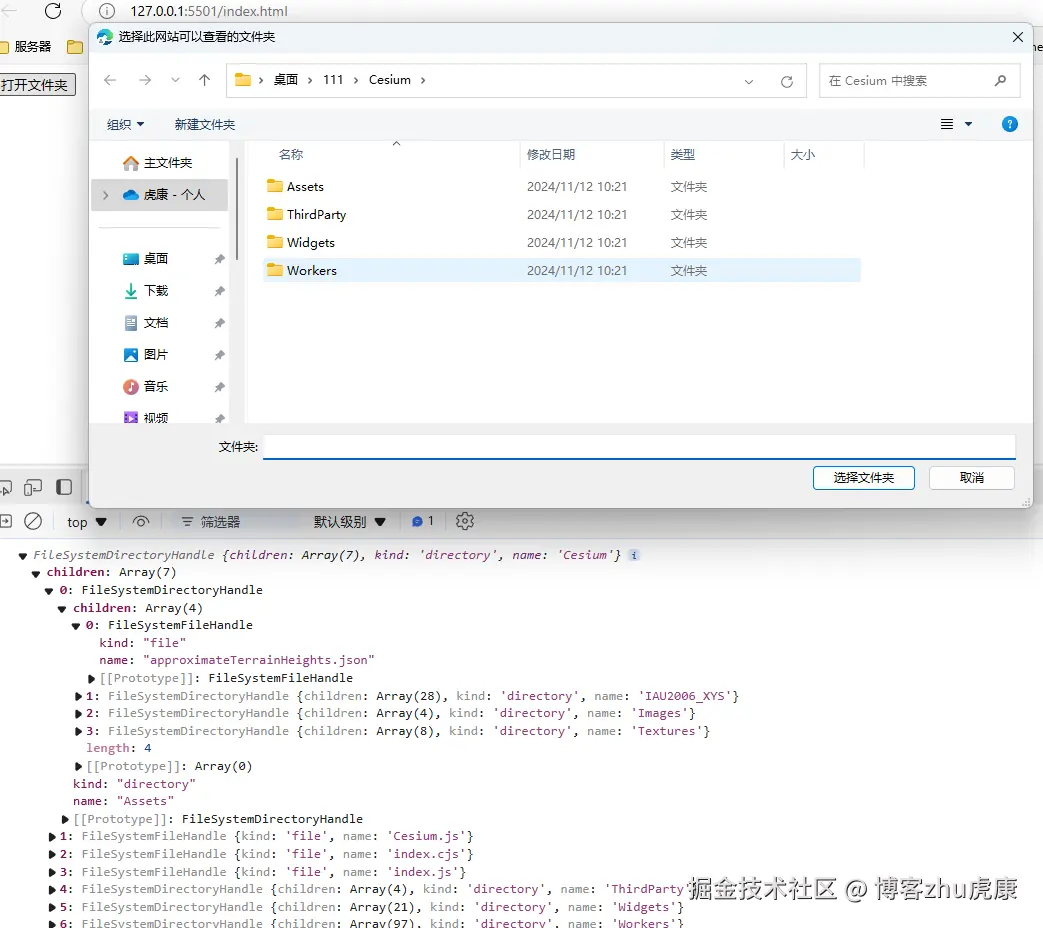The width and height of the screenshot is (1043, 928).
Task: Open the top context dropdown
Action: tap(86, 523)
